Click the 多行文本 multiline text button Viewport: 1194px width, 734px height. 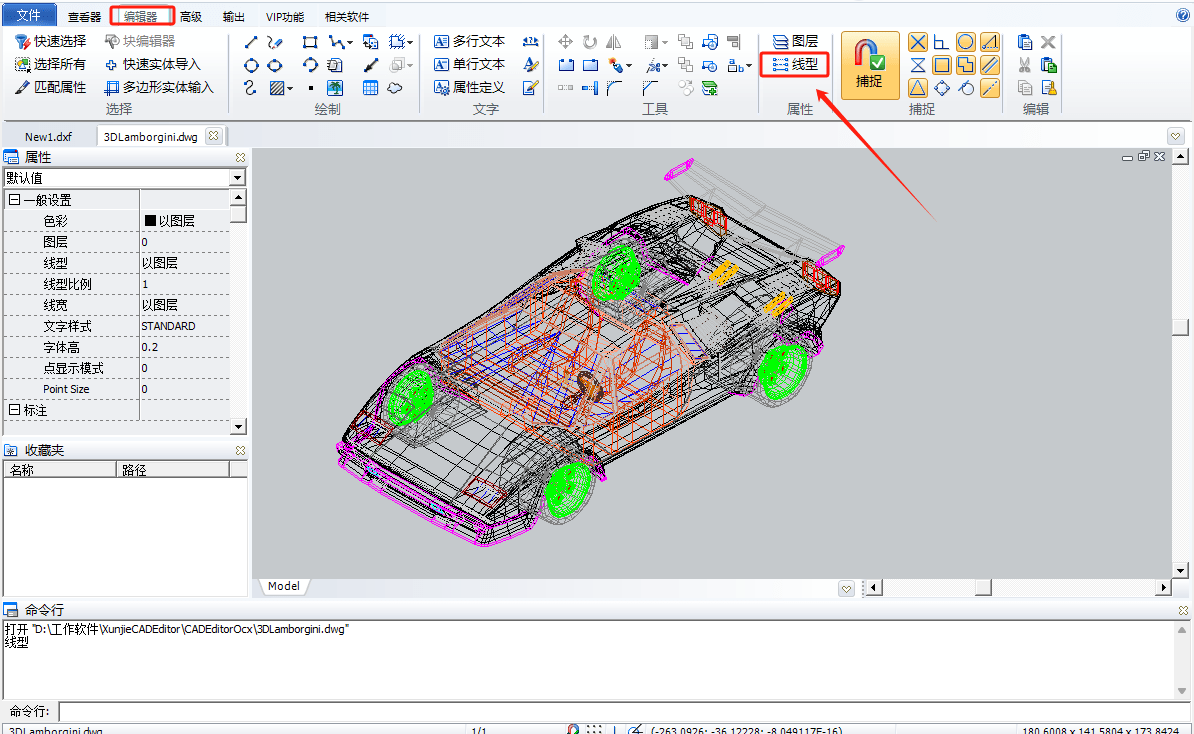470,42
